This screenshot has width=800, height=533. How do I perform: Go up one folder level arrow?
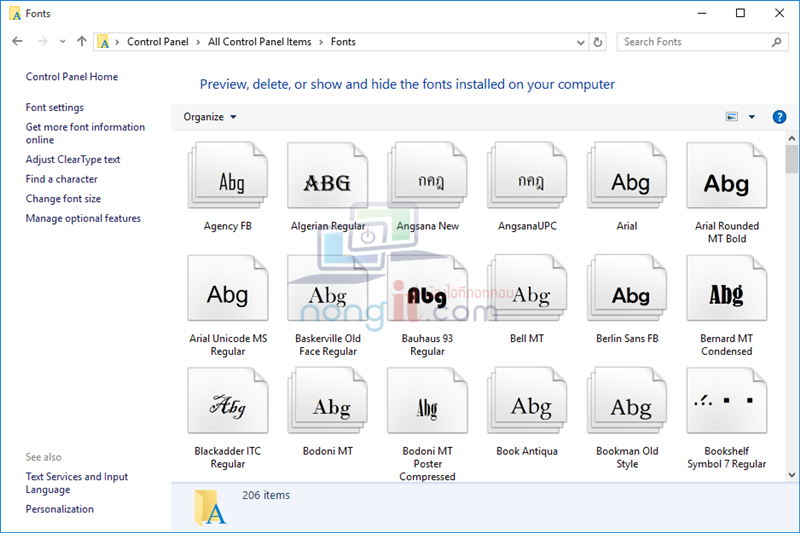pos(82,42)
